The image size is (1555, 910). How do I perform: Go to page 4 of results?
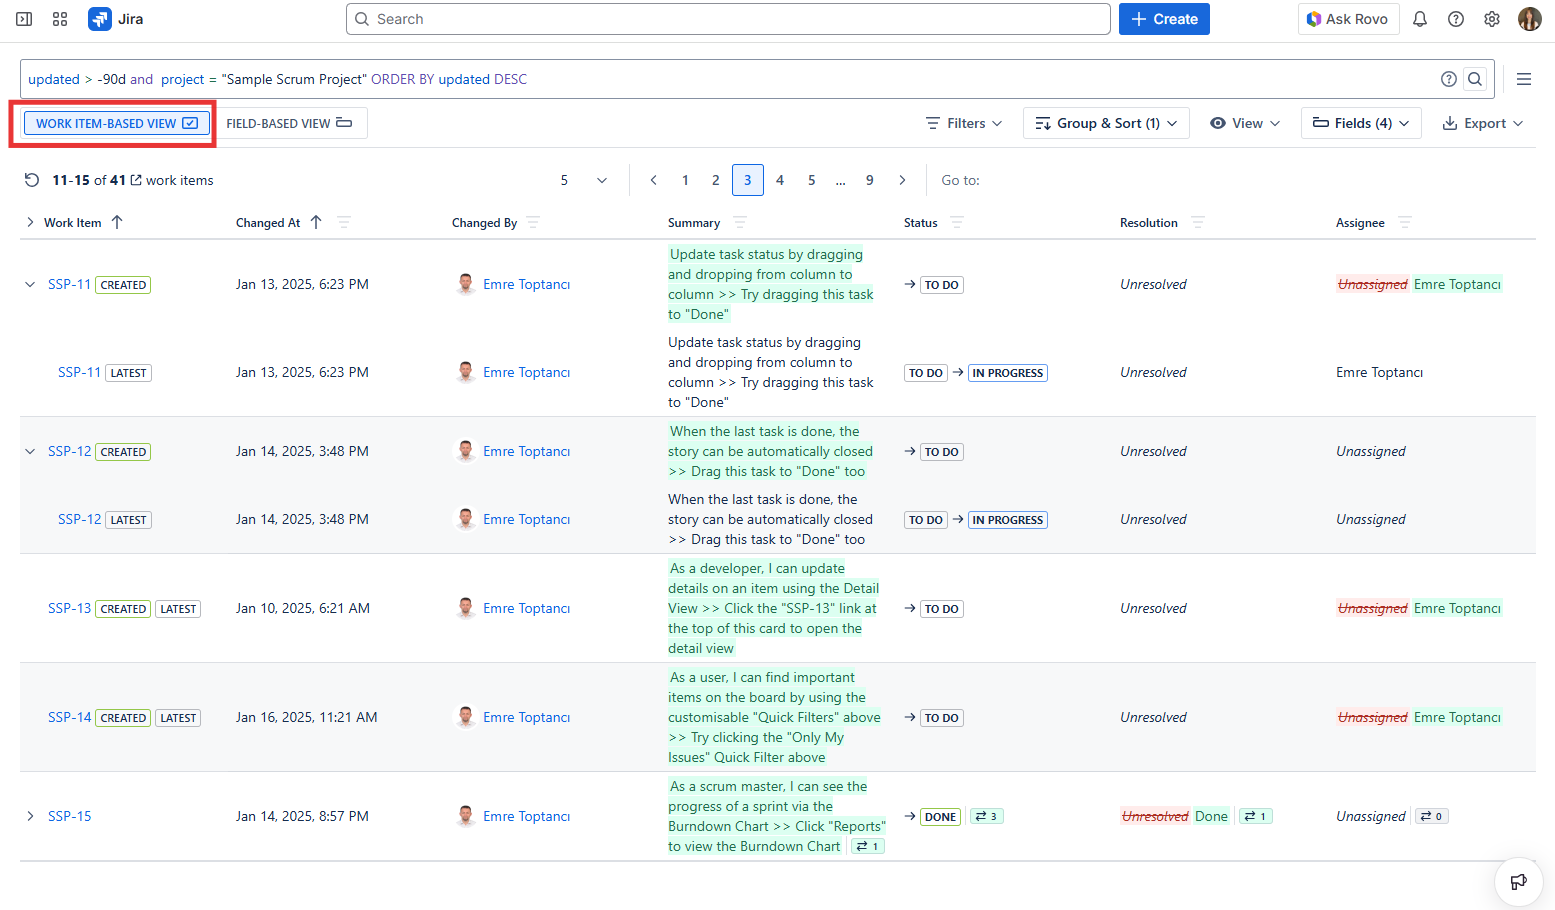coord(780,180)
